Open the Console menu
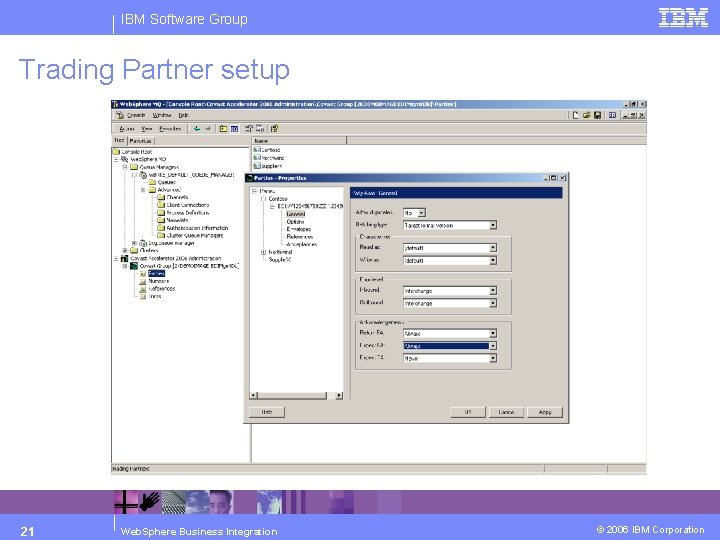The height and width of the screenshot is (540, 720). (x=136, y=115)
